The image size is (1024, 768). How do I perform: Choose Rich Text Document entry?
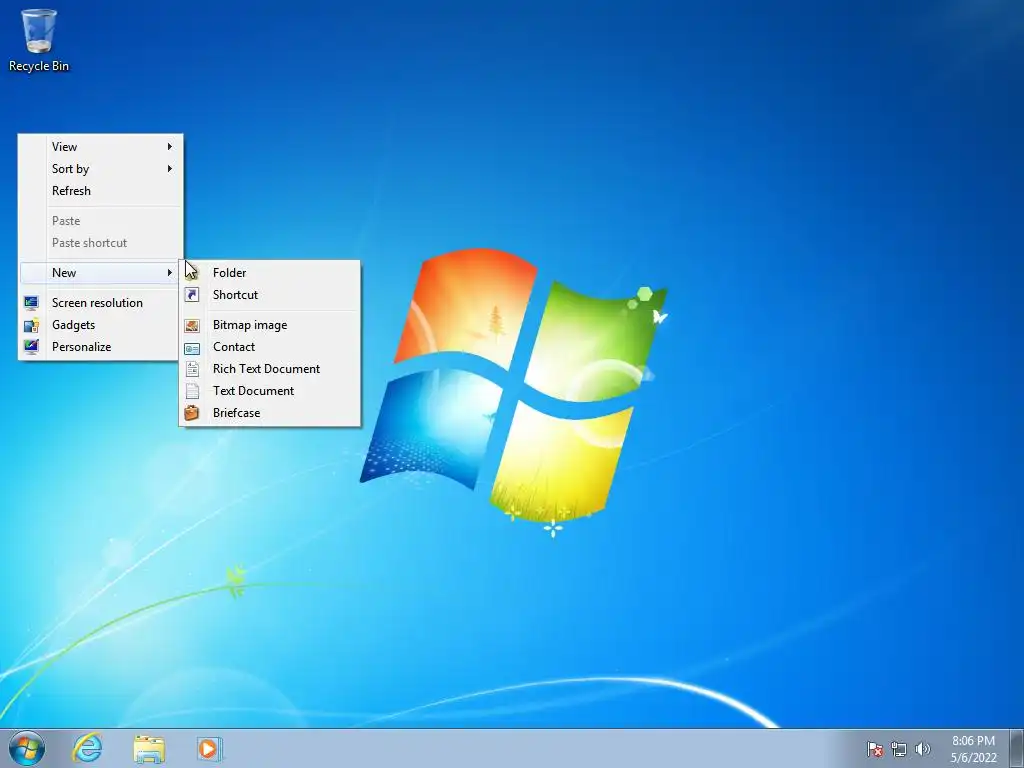tap(270, 369)
